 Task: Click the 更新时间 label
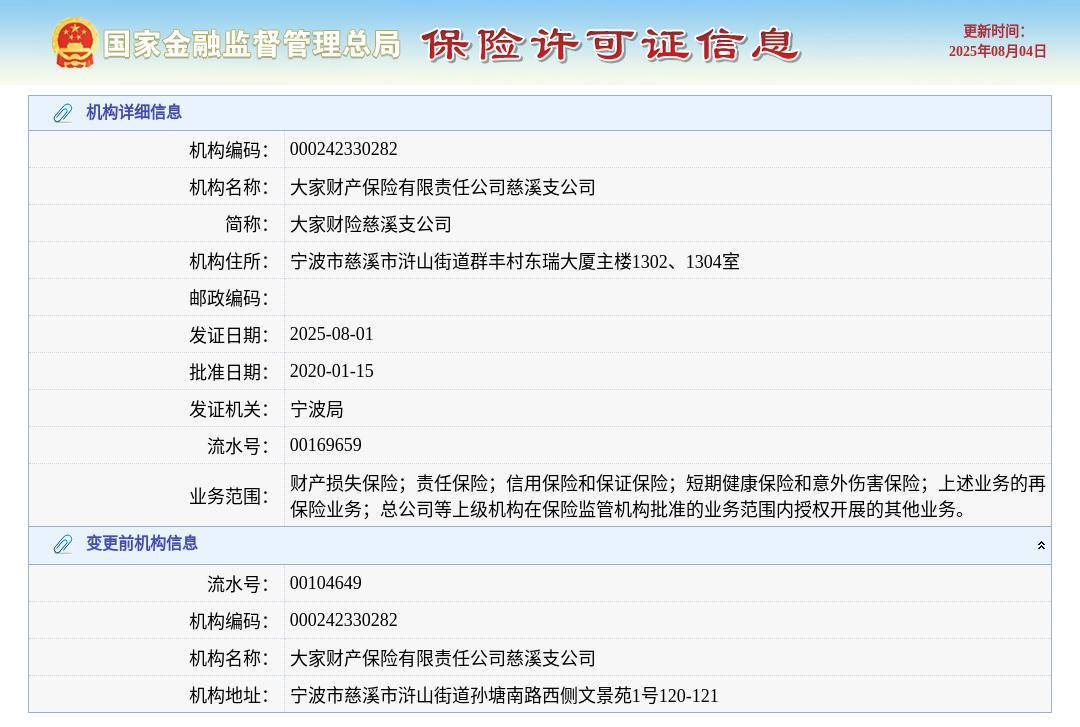coord(993,31)
